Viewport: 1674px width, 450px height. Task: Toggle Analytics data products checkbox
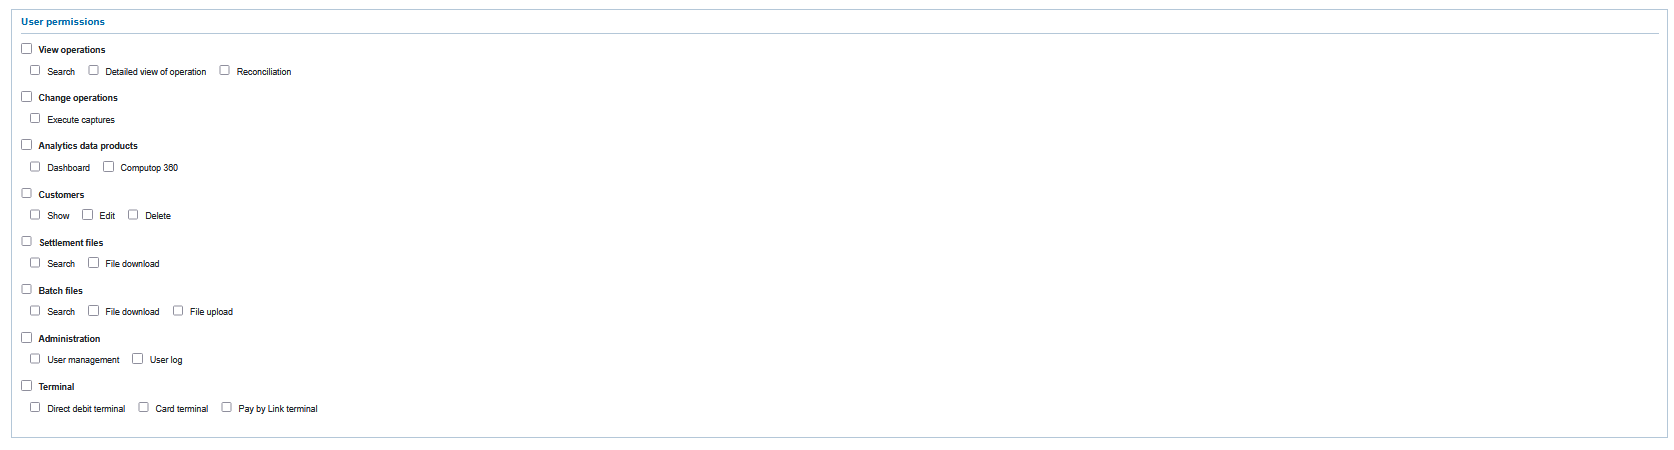[x=27, y=145]
